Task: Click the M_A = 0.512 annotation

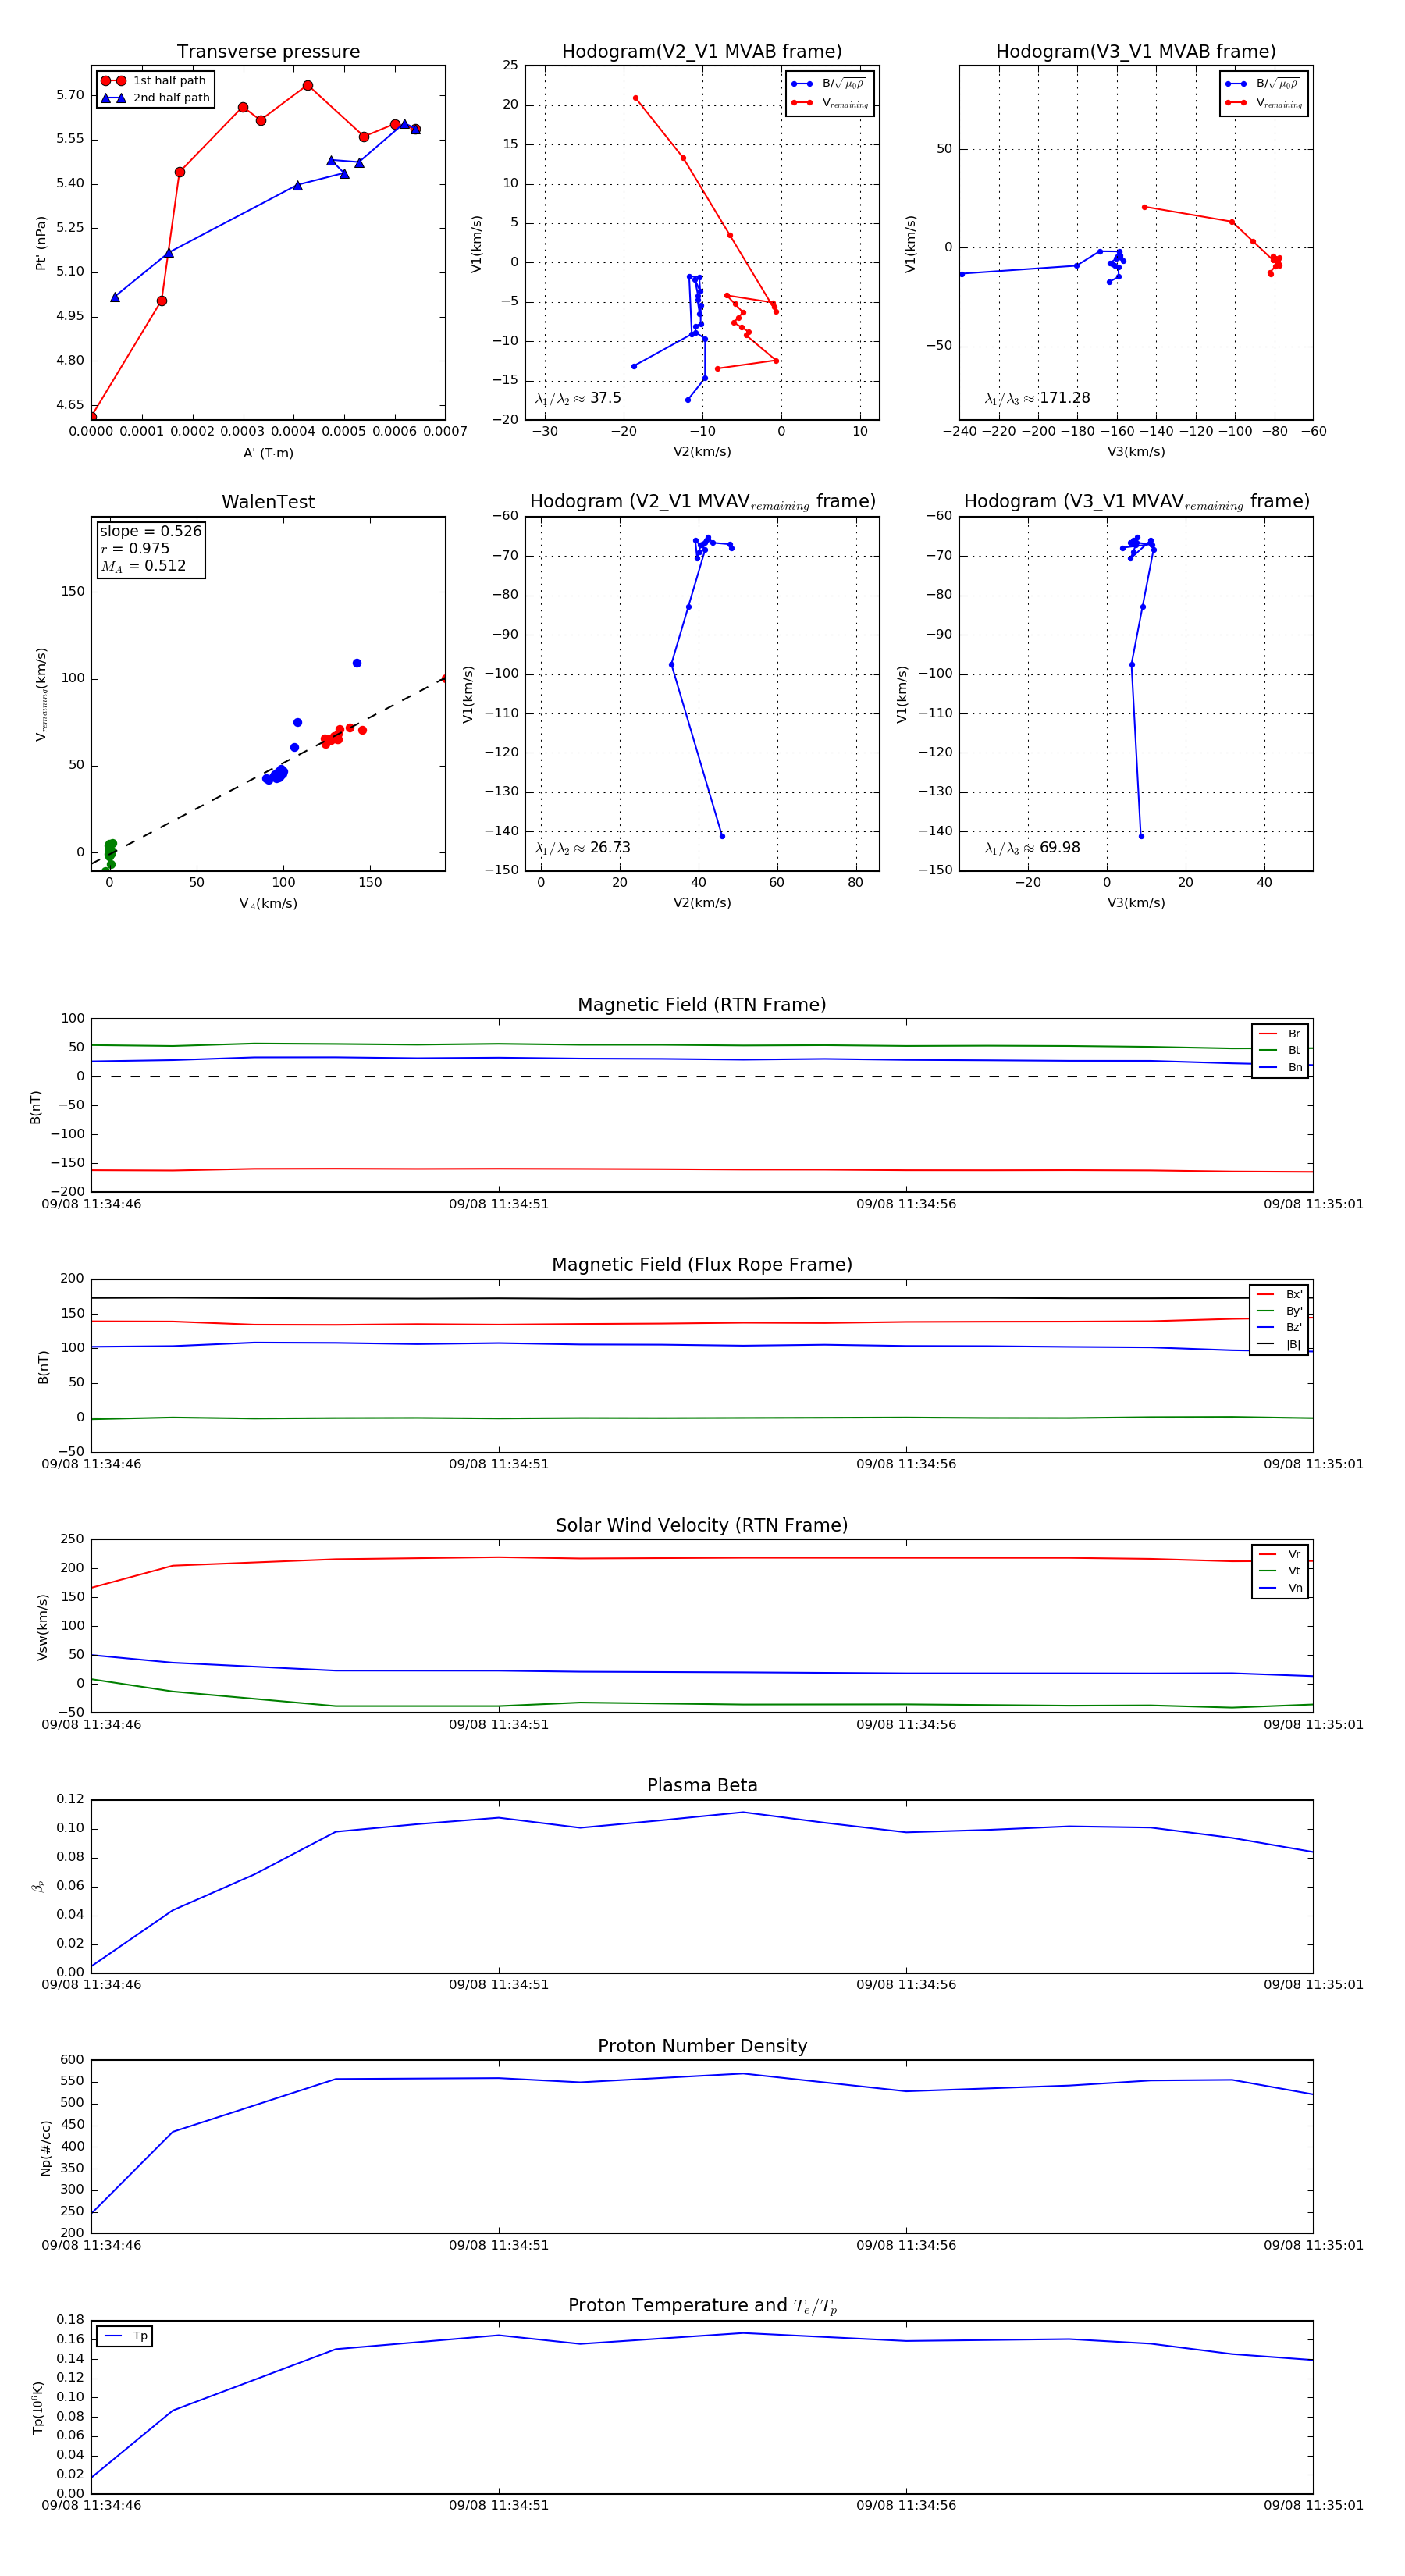Action: pos(143,566)
